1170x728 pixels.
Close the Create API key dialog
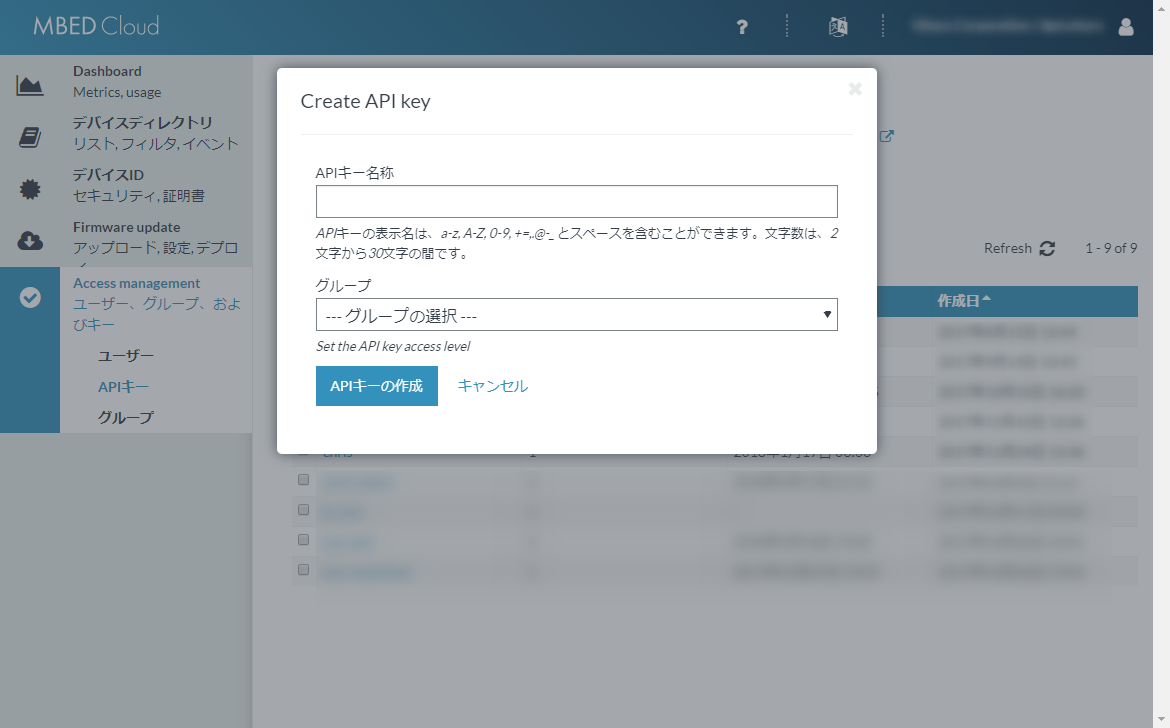pos(855,89)
